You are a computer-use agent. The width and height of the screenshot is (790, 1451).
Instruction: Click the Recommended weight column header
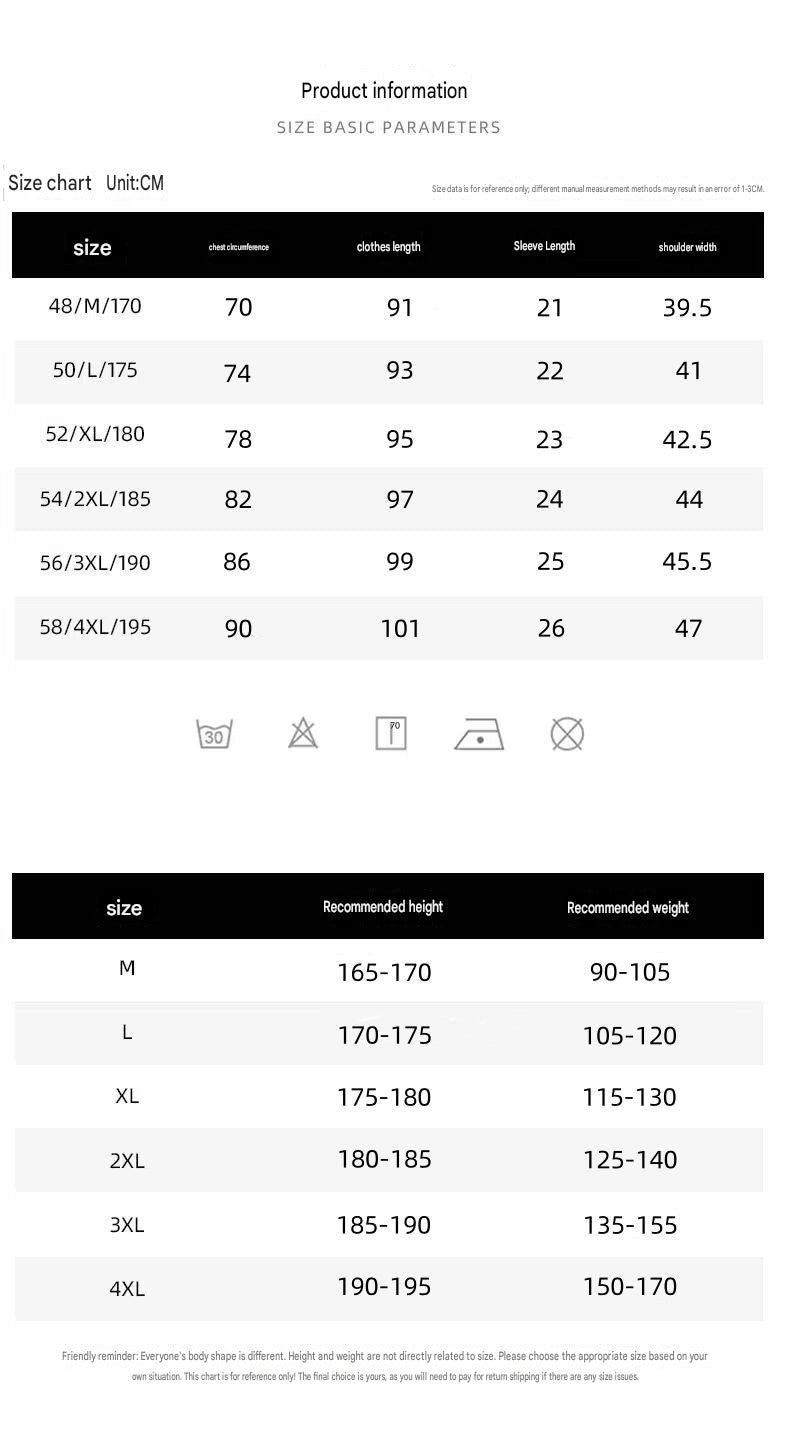tap(628, 908)
